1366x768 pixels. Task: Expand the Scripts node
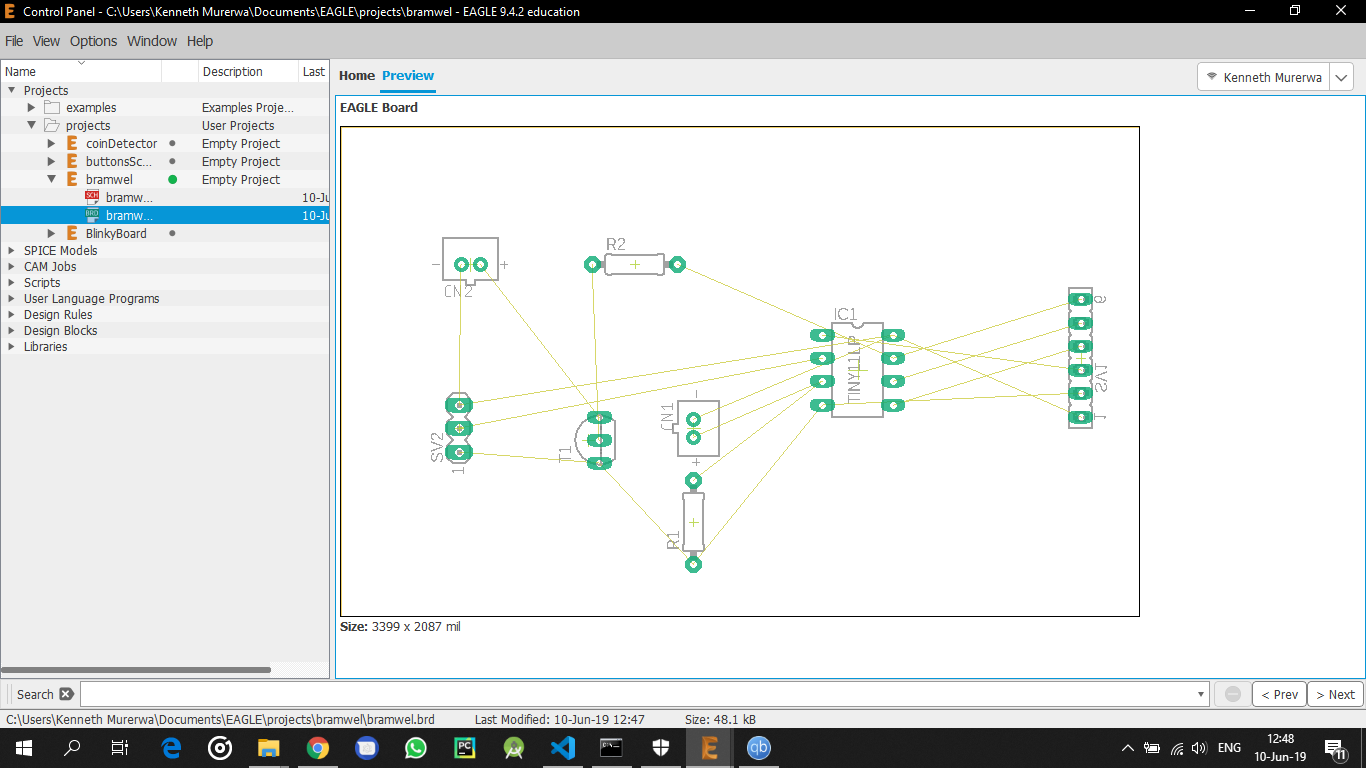point(11,282)
